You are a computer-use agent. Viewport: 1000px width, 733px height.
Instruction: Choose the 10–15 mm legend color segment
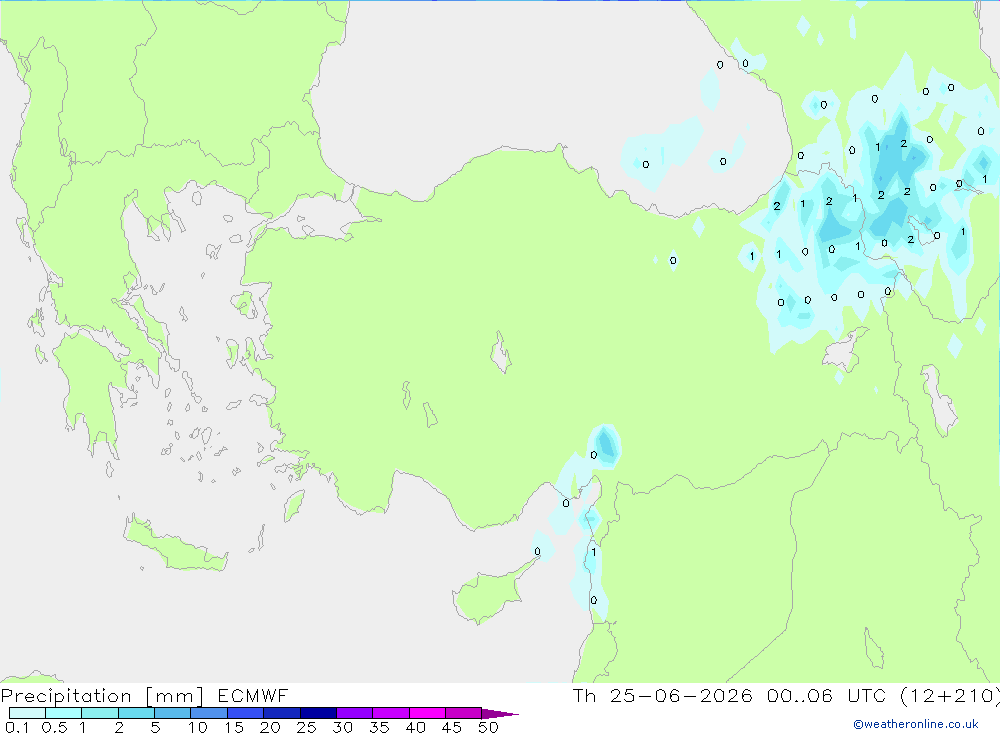(x=209, y=713)
